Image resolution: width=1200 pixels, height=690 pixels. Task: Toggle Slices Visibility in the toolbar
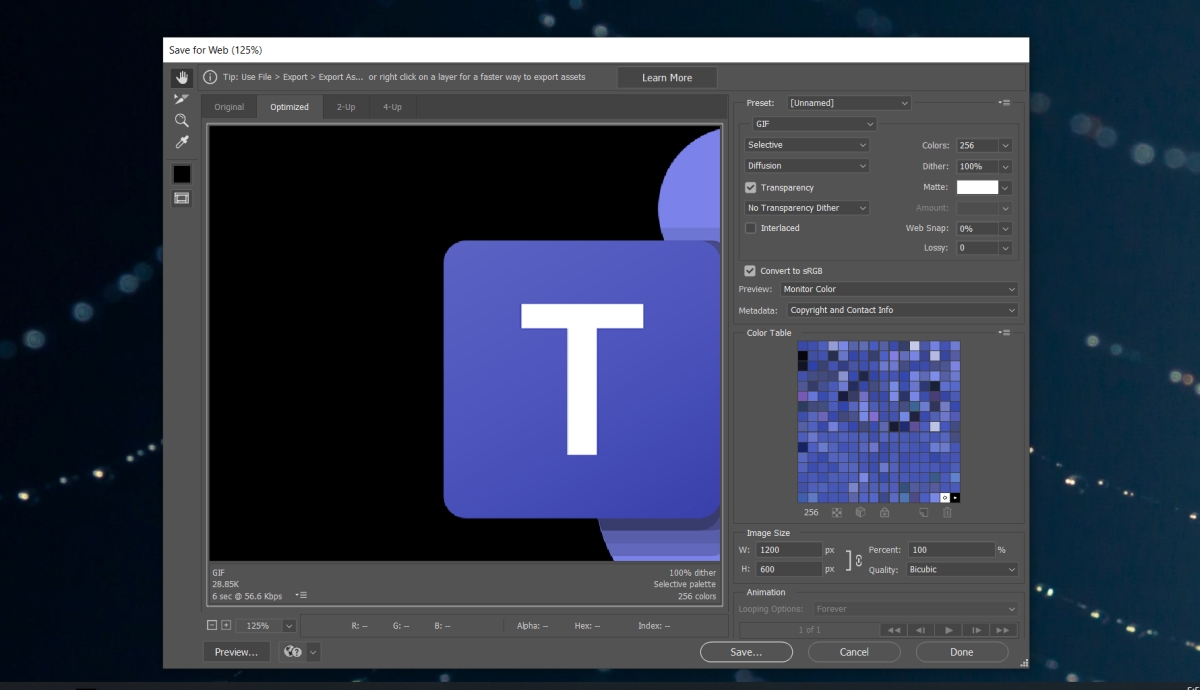[181, 197]
